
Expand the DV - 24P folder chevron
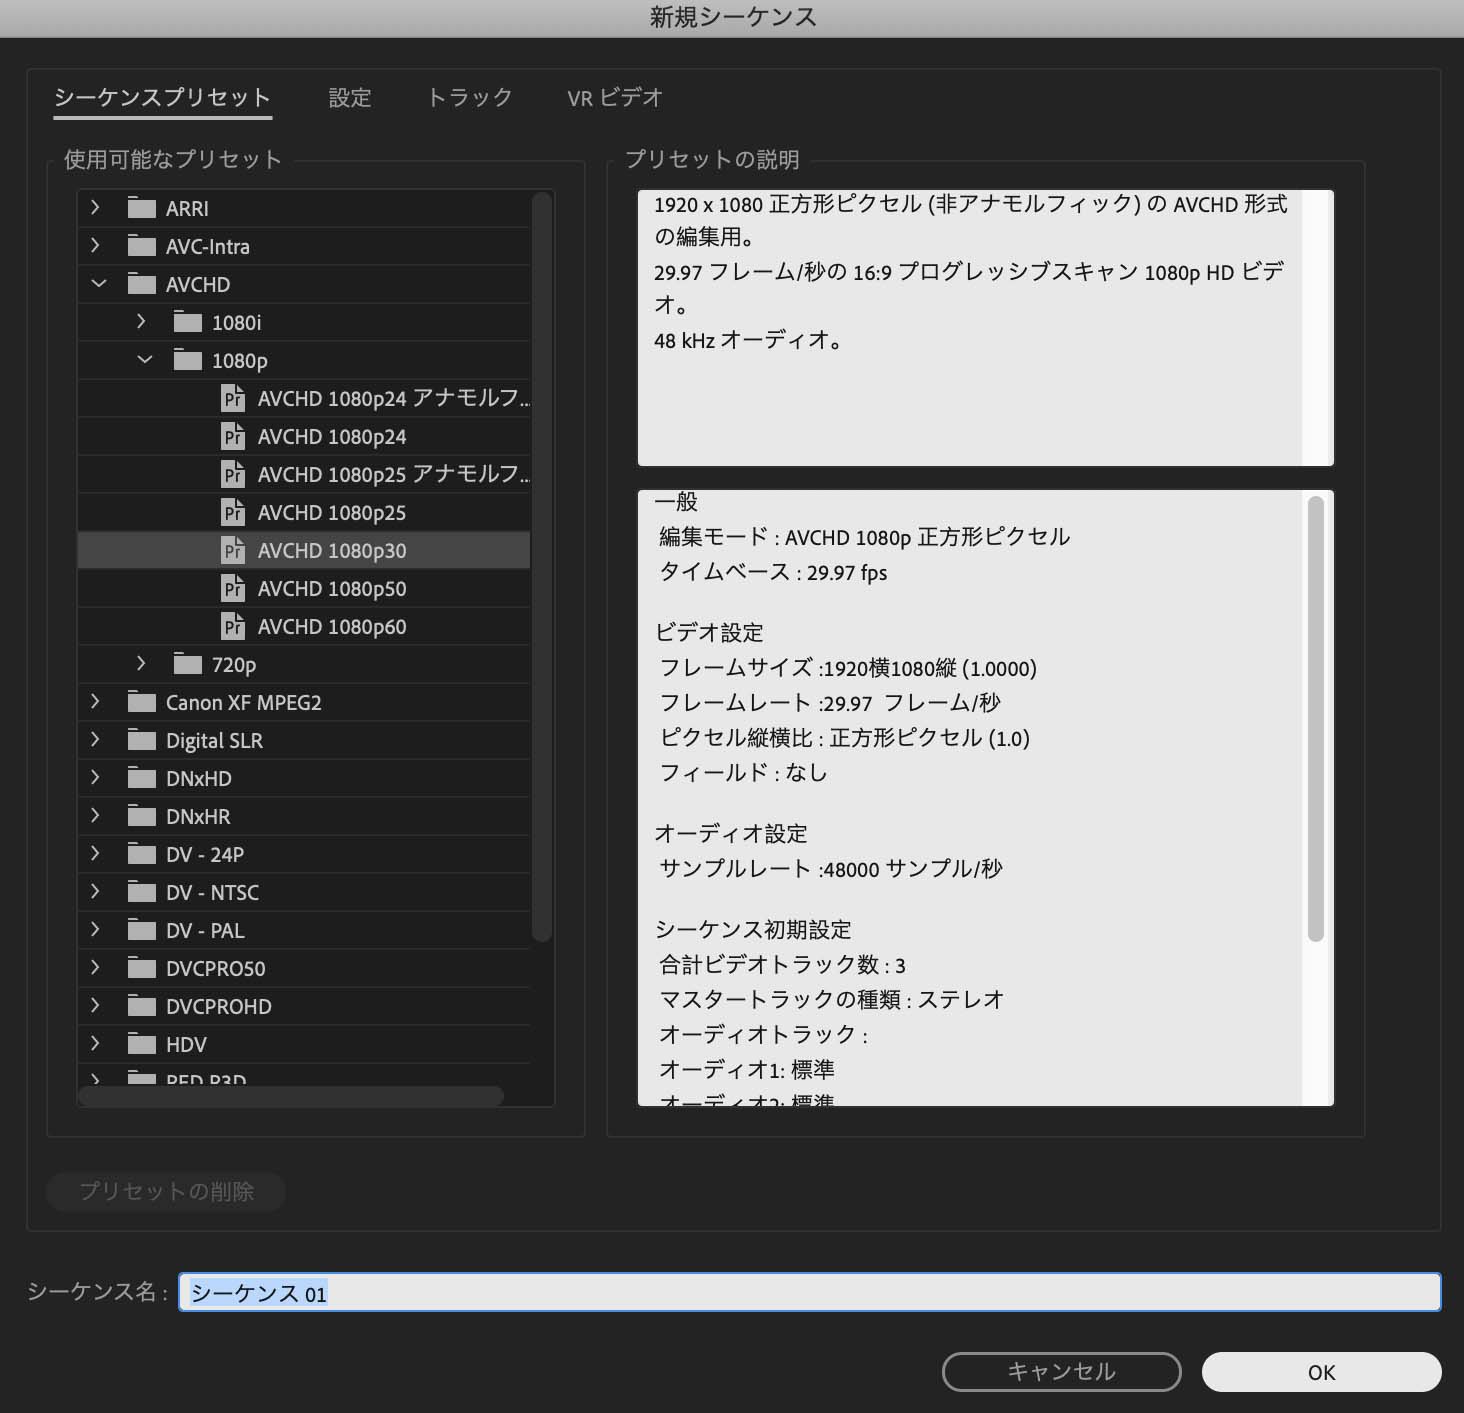click(x=96, y=853)
